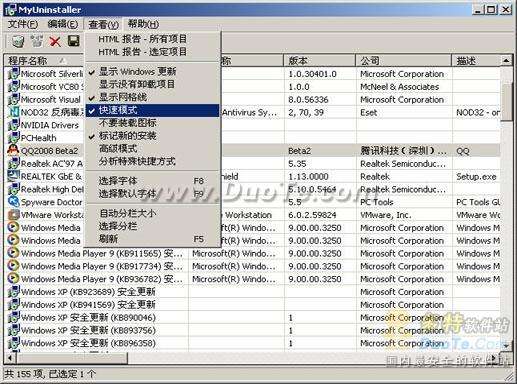The width and height of the screenshot is (517, 384).
Task: Click the floppy disk save toolbar icon
Action: pos(74,41)
